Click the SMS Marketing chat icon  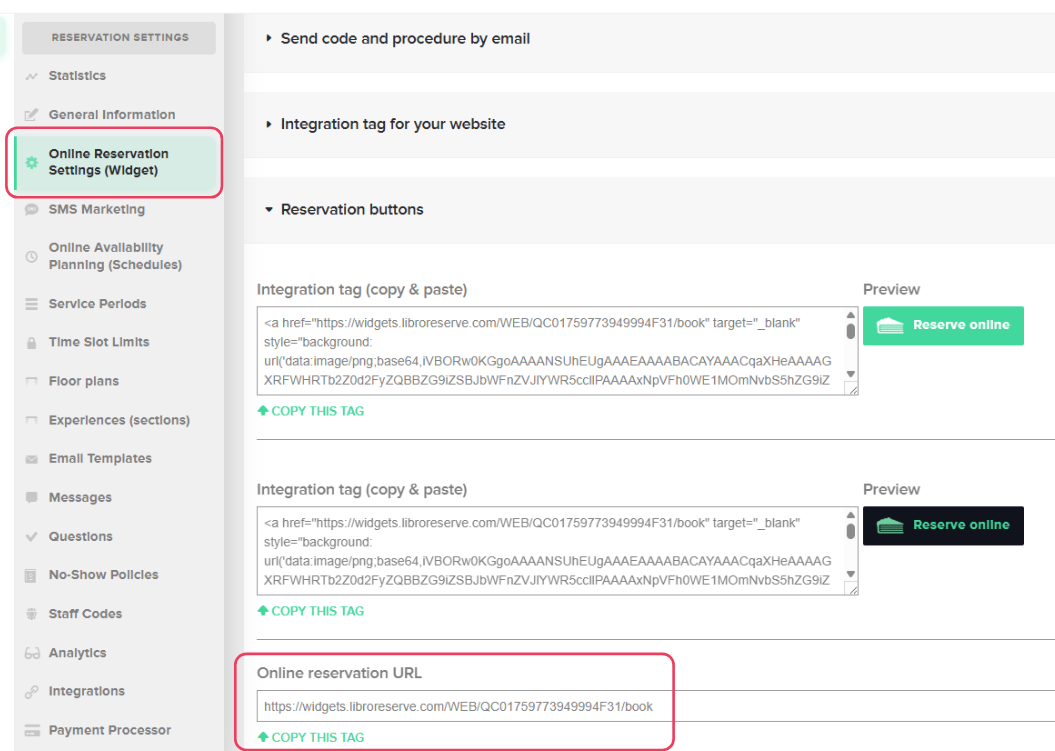(x=31, y=209)
